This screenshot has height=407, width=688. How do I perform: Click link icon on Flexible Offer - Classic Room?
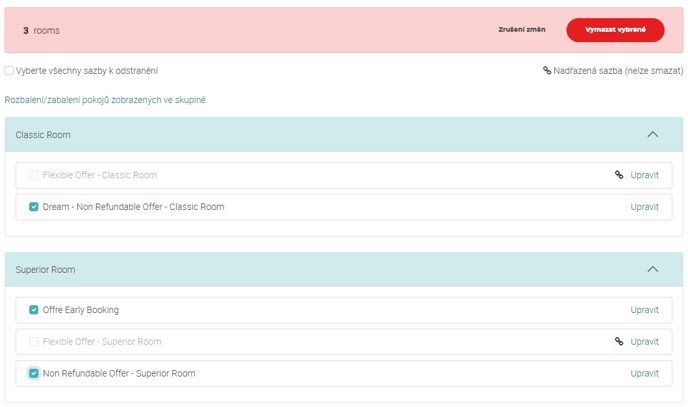pos(619,175)
